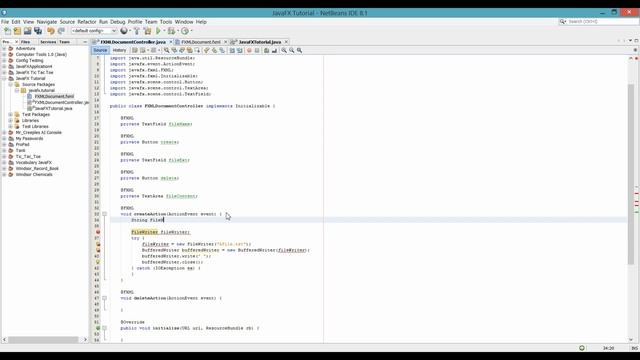Image resolution: width=640 pixels, height=360 pixels.
Task: Collapse the initialize method code fold
Action: tap(104, 328)
